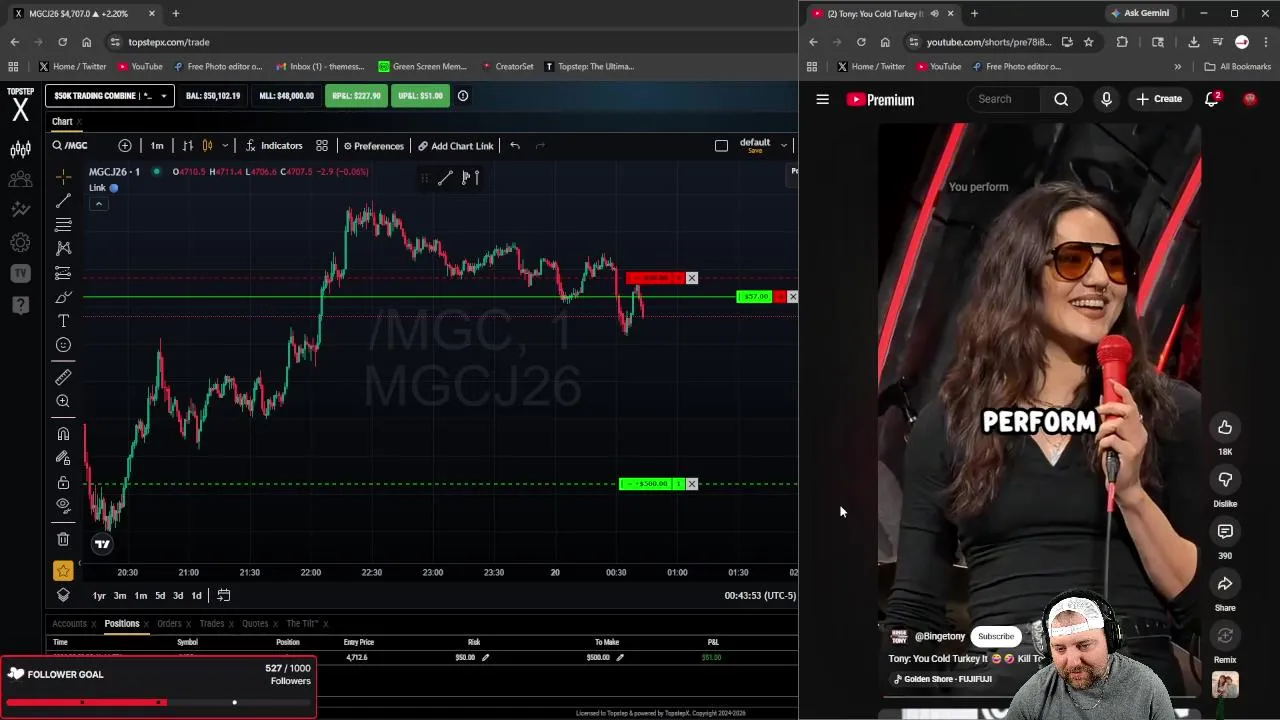
Task: Click the Chart panel tab
Action: (x=62, y=122)
